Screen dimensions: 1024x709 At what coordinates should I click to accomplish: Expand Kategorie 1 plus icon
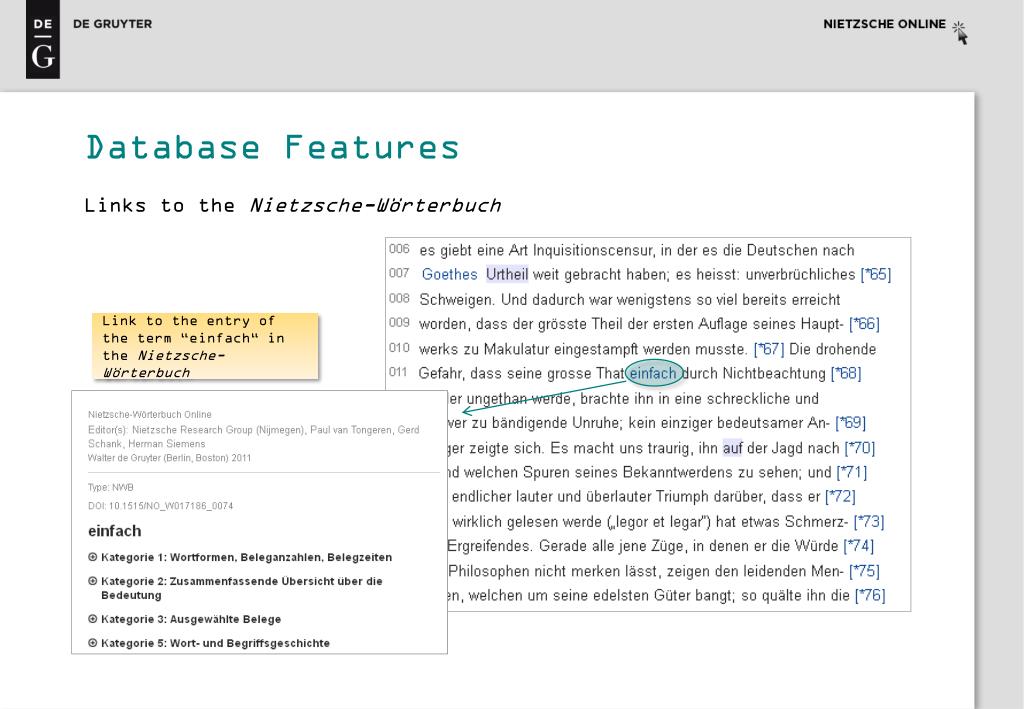[x=93, y=557]
